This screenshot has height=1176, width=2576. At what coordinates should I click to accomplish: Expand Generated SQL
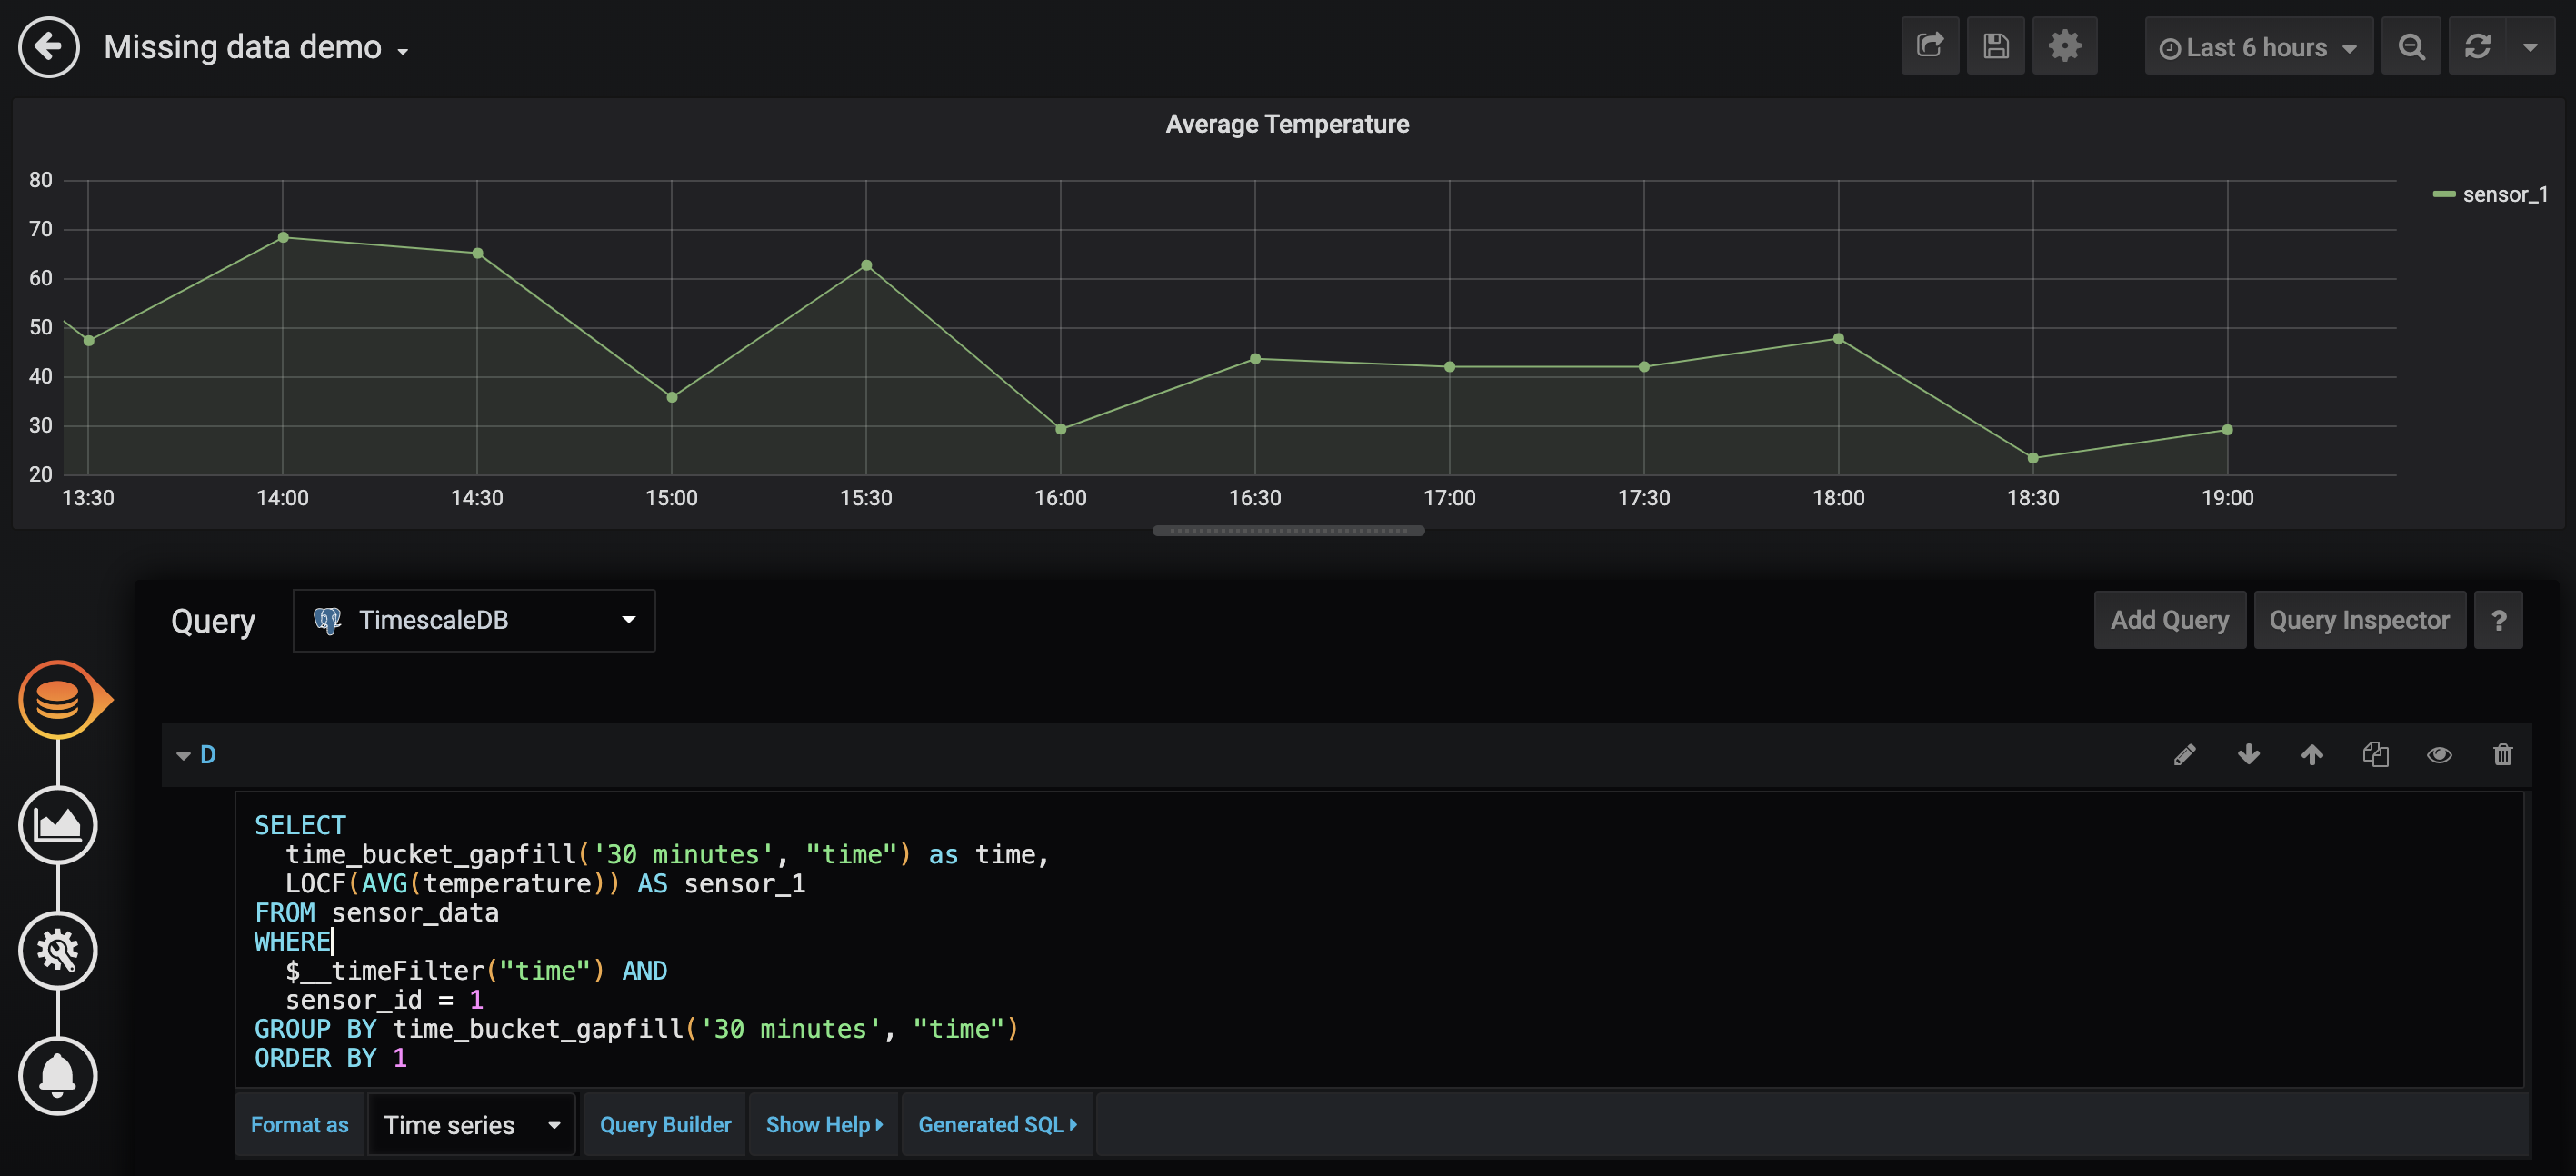point(997,1125)
